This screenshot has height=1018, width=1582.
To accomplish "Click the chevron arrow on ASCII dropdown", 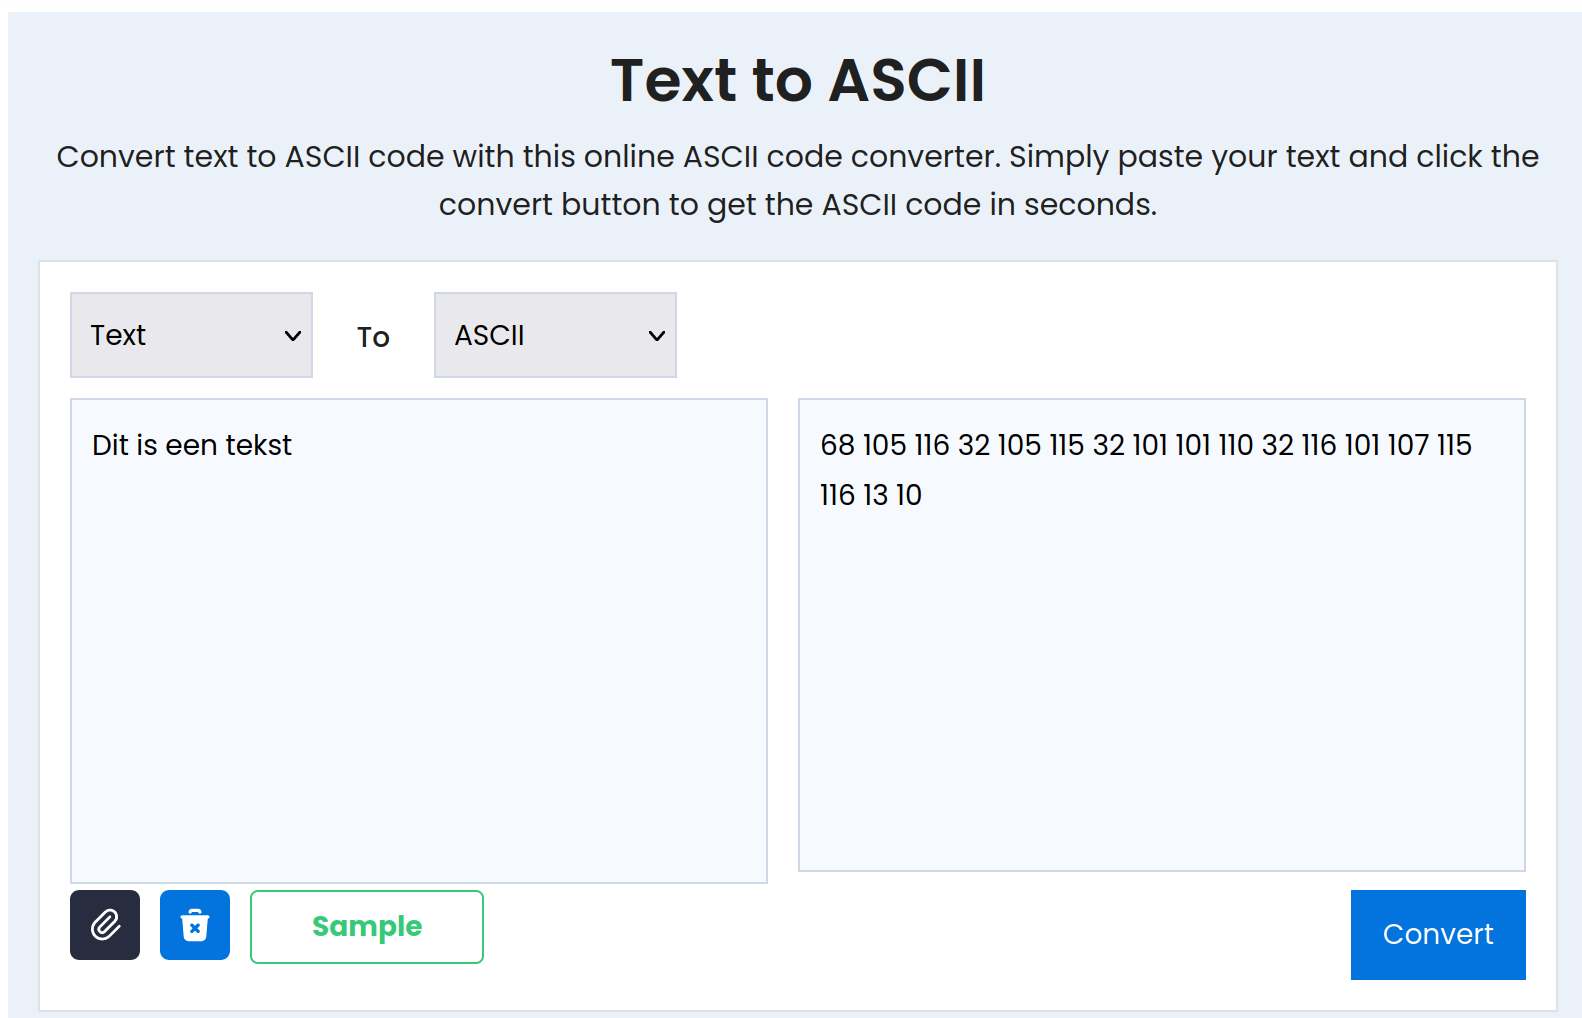I will (x=657, y=336).
